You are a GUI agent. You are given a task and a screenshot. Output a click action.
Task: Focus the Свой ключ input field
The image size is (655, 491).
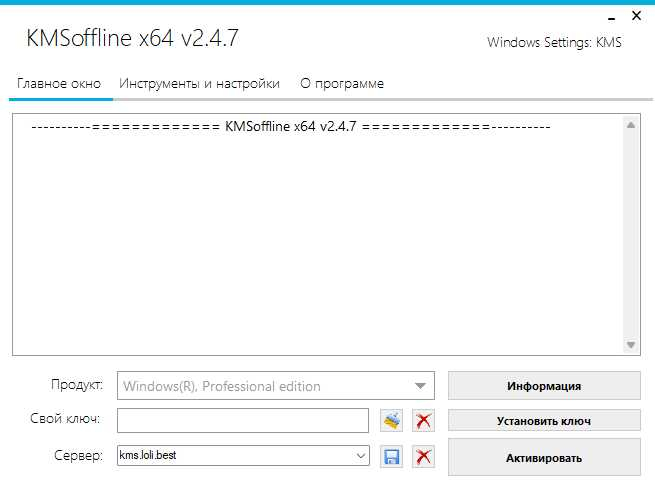pyautogui.click(x=243, y=420)
